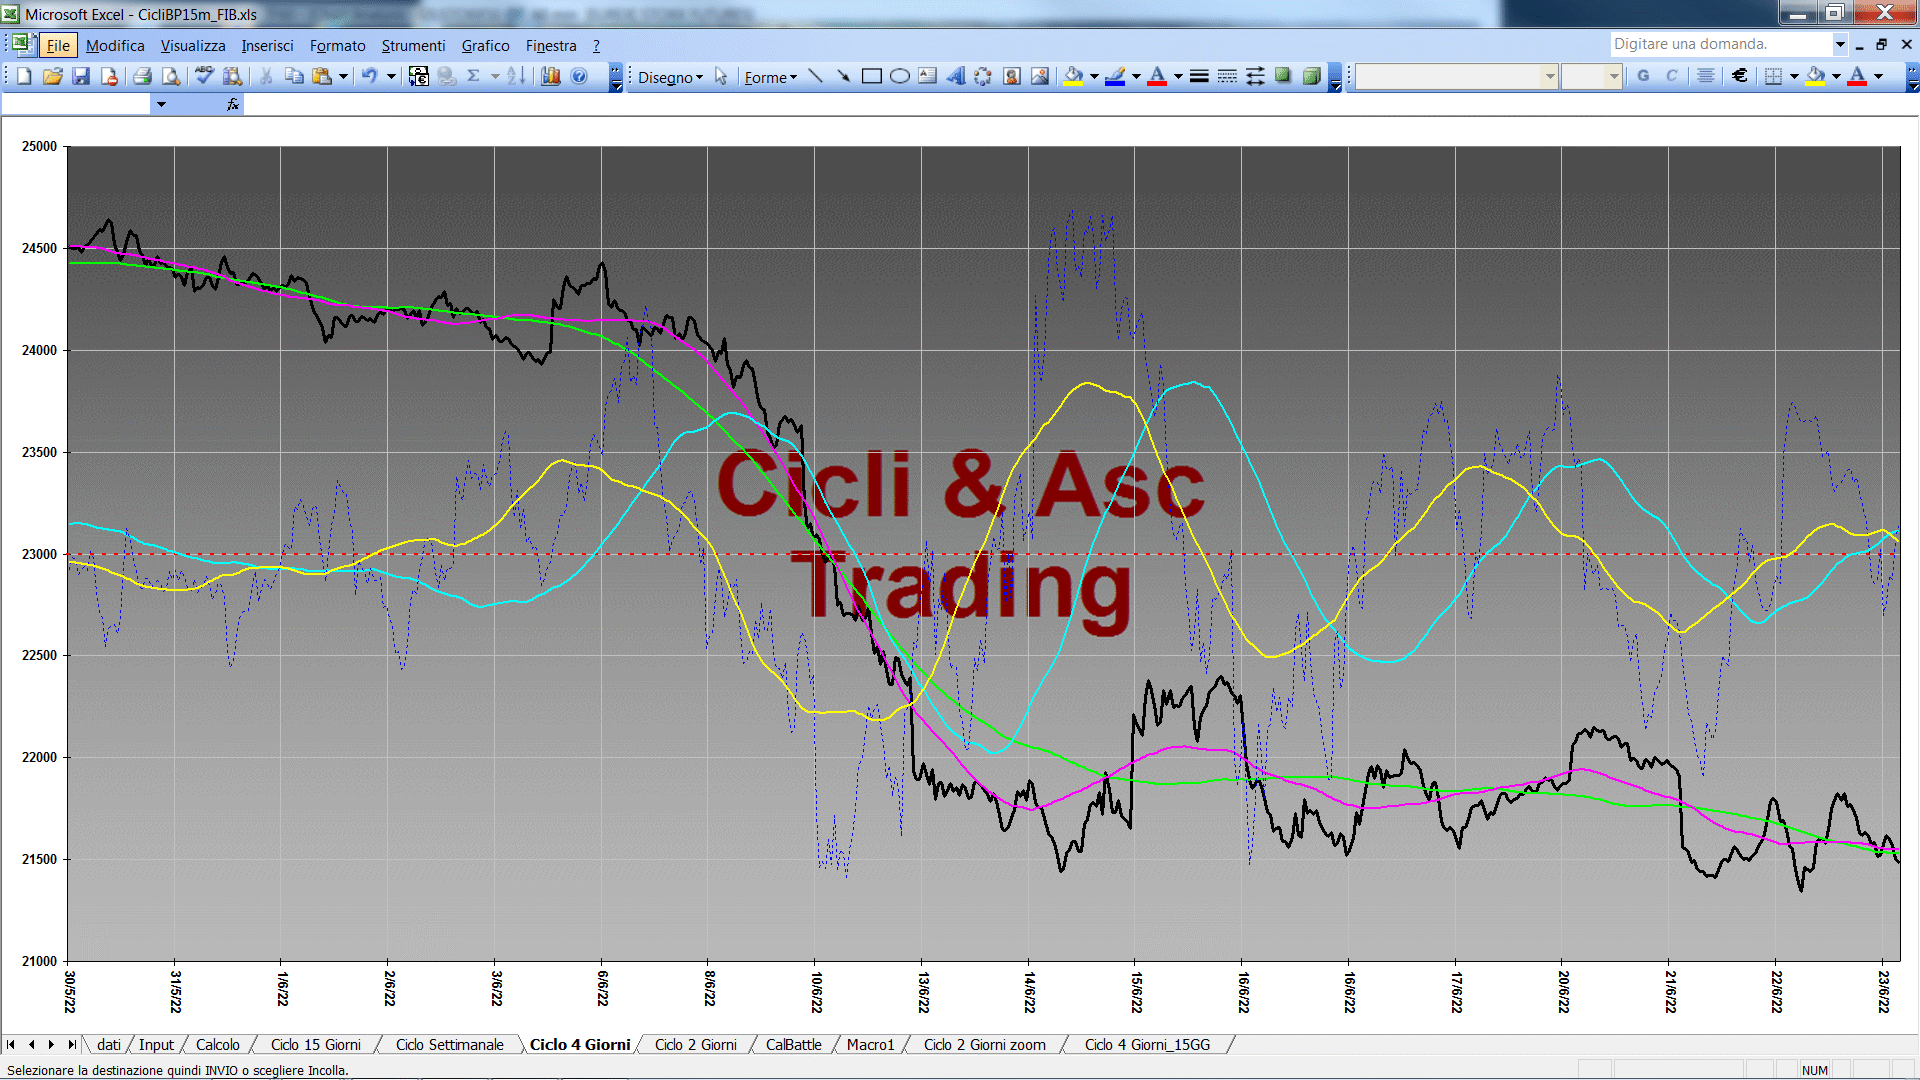Open Arrow Style options
Viewport: 1920px width, 1080px height.
click(x=1255, y=76)
